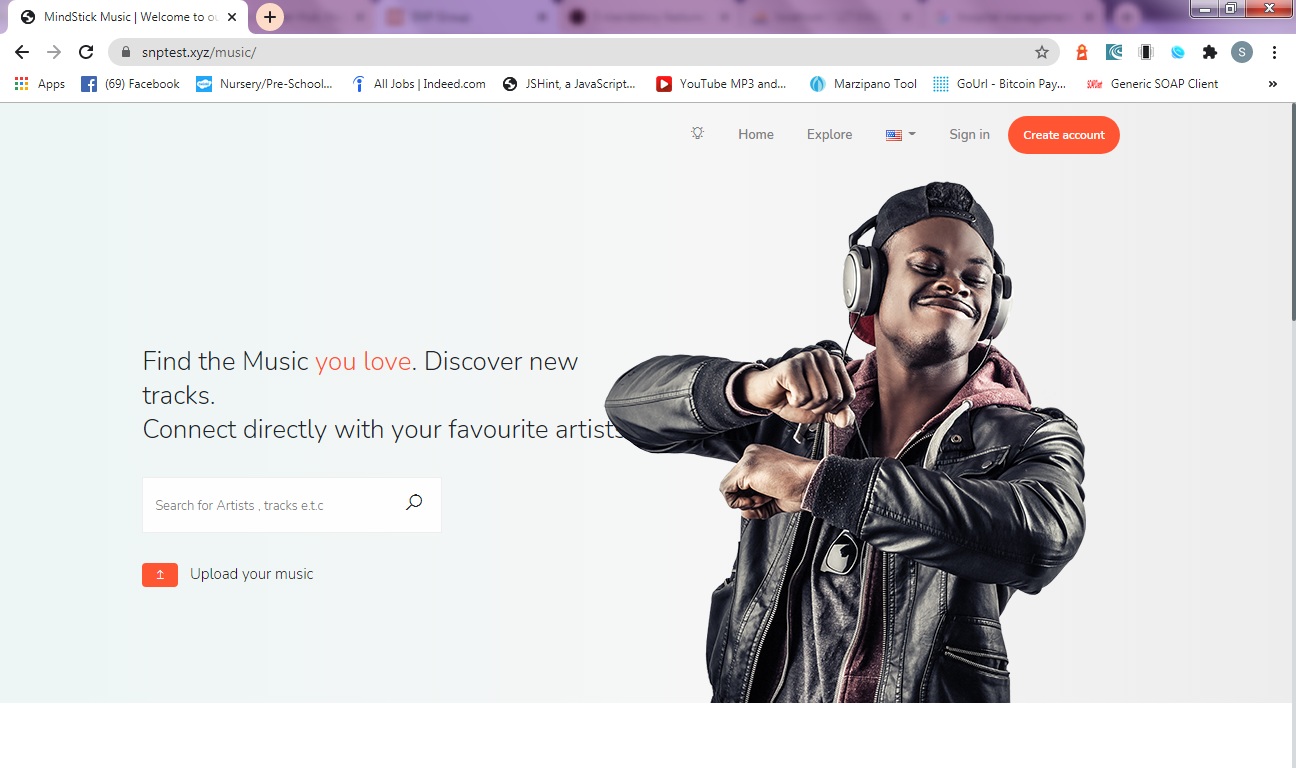The height and width of the screenshot is (768, 1296).
Task: Open the Chrome profile avatar
Action: 1241,51
